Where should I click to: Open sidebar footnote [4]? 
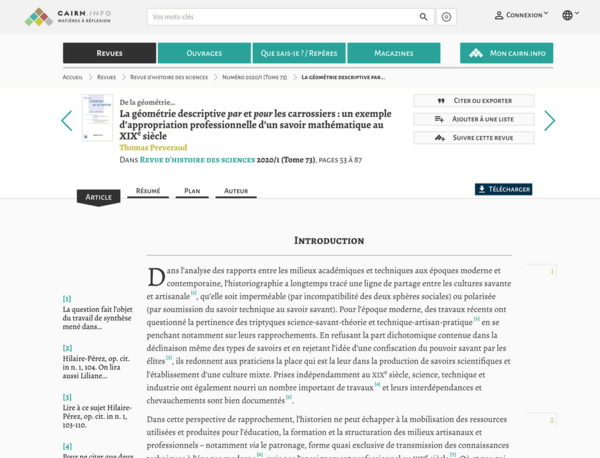coord(67,446)
